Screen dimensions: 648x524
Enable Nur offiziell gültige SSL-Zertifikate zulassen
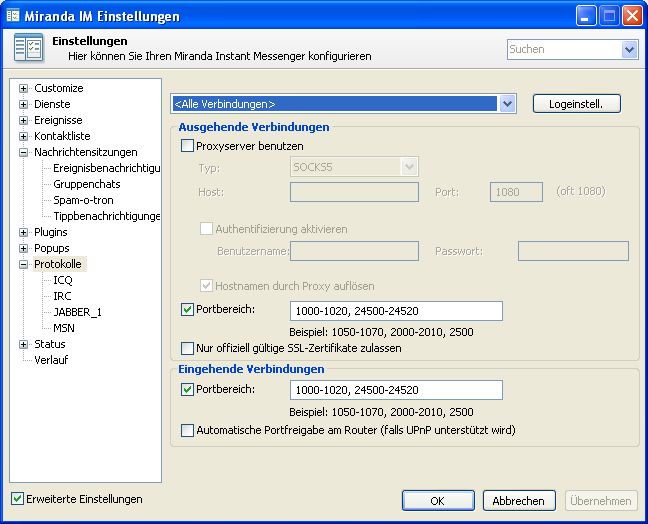click(187, 348)
